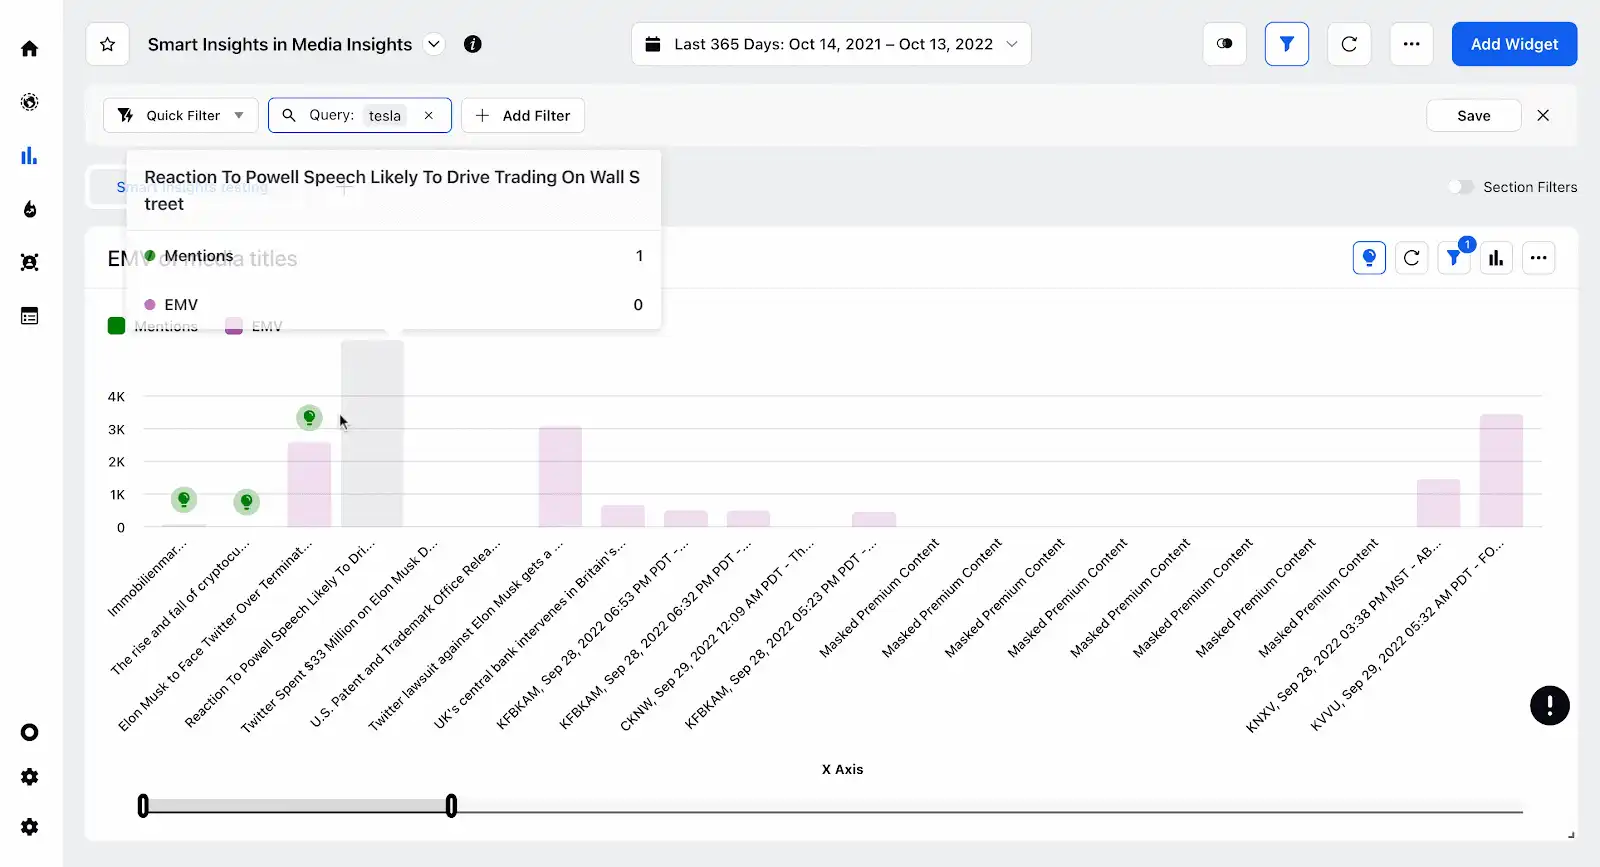Click the Query tesla filter field

(x=360, y=115)
